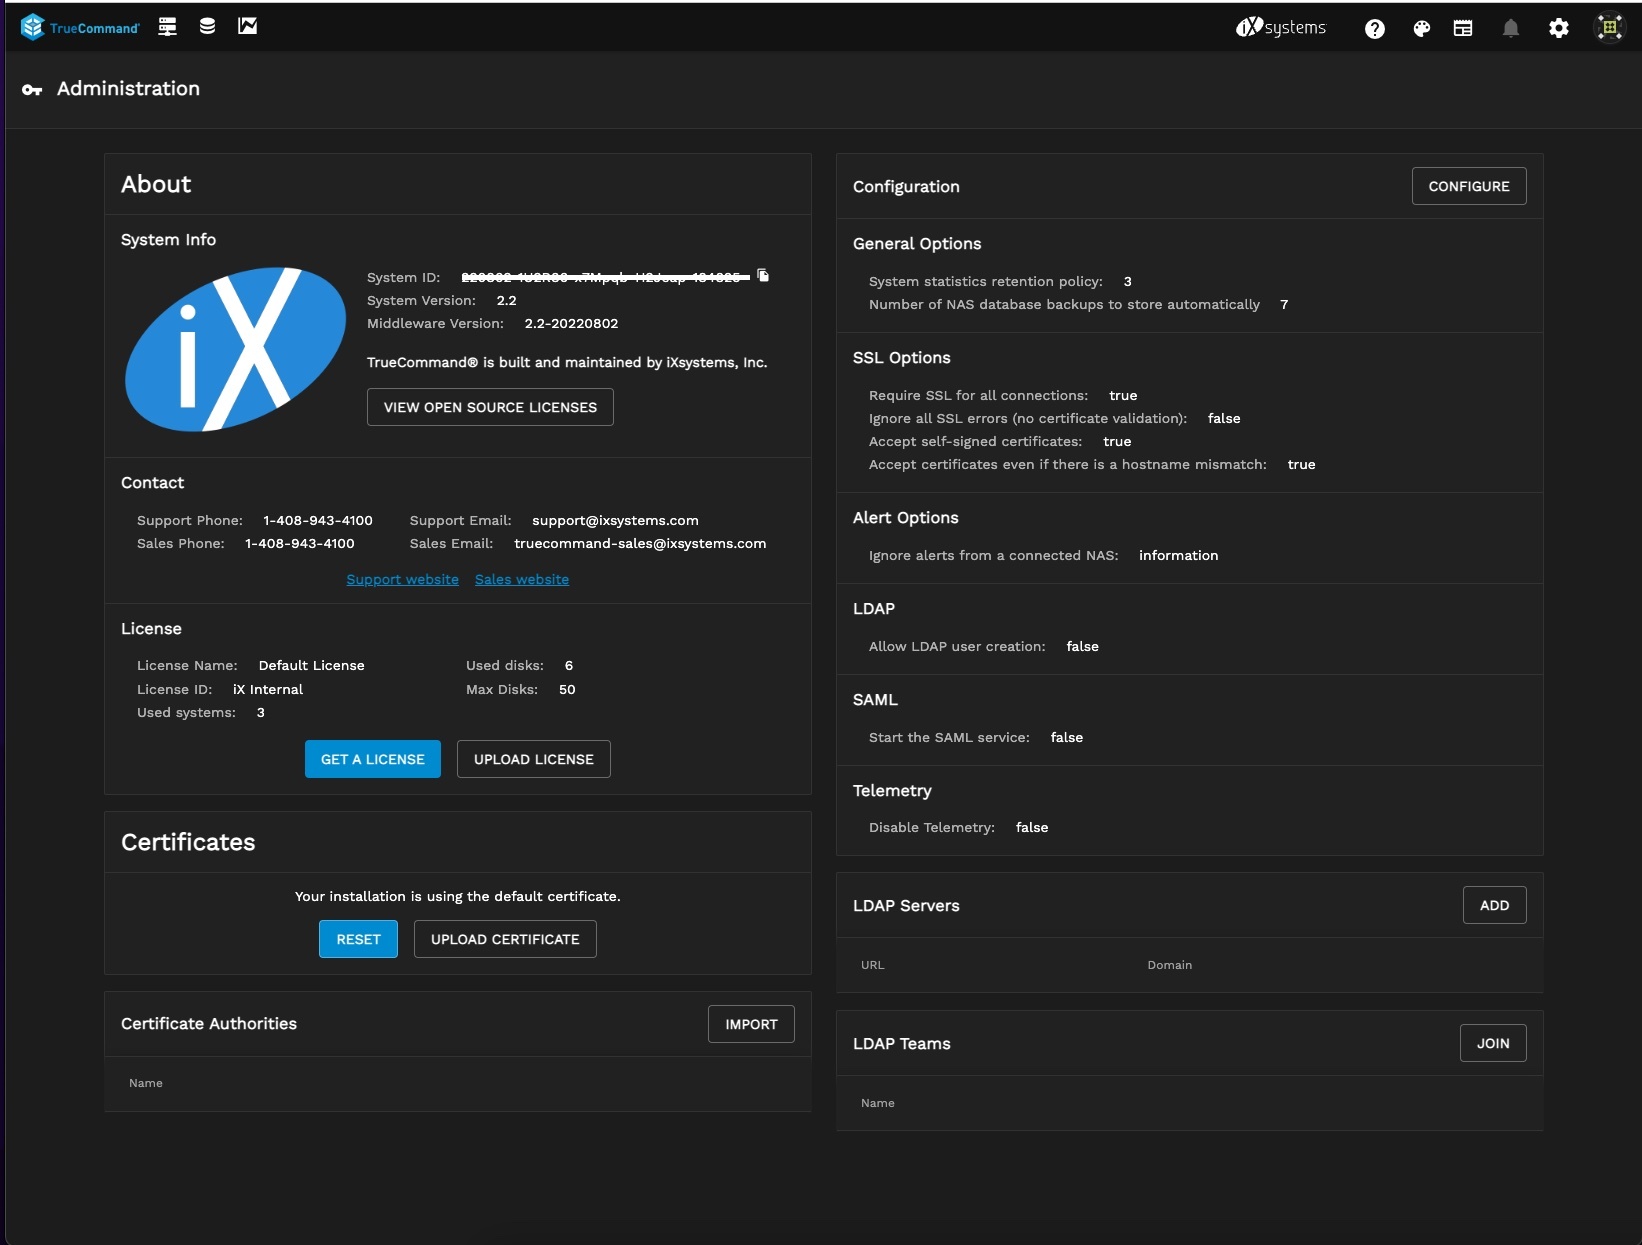Open the user avatar menu
Screen dimensions: 1642x1245
[x=1610, y=28]
